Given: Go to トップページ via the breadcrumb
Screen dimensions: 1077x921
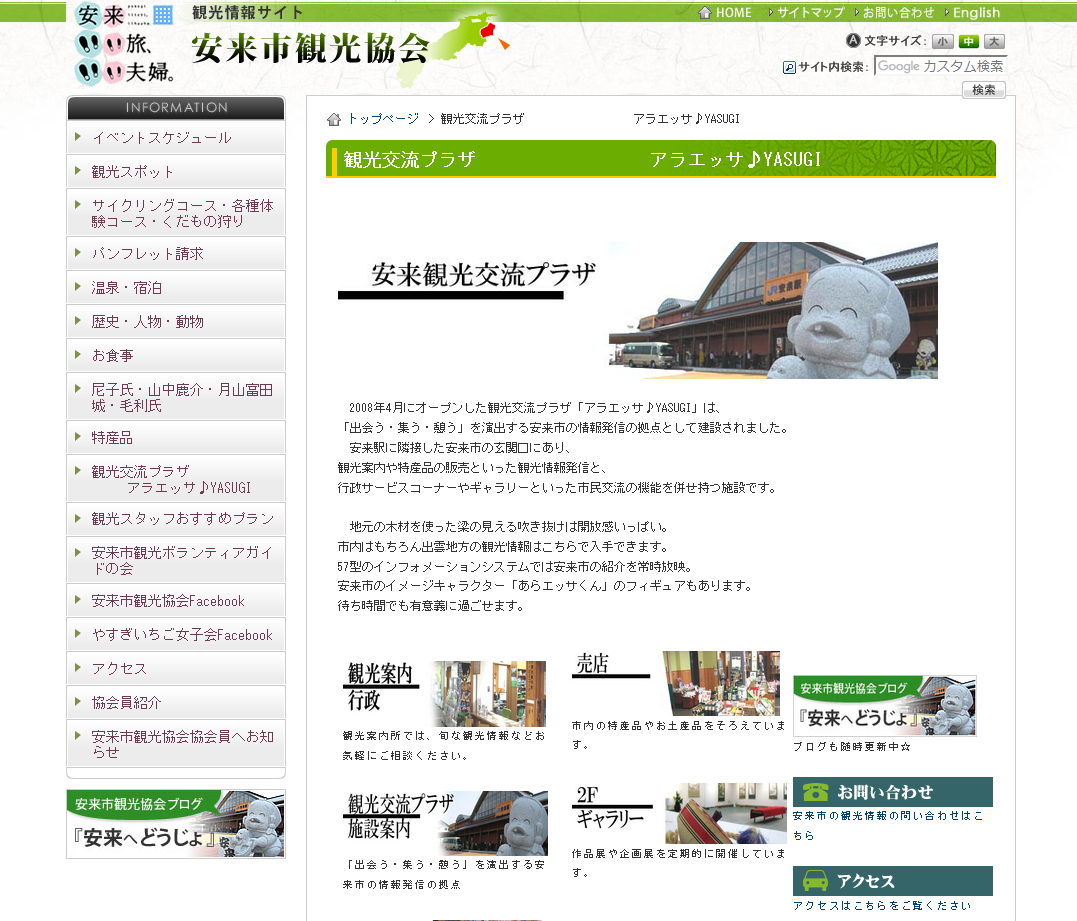Looking at the screenshot, I should [383, 119].
